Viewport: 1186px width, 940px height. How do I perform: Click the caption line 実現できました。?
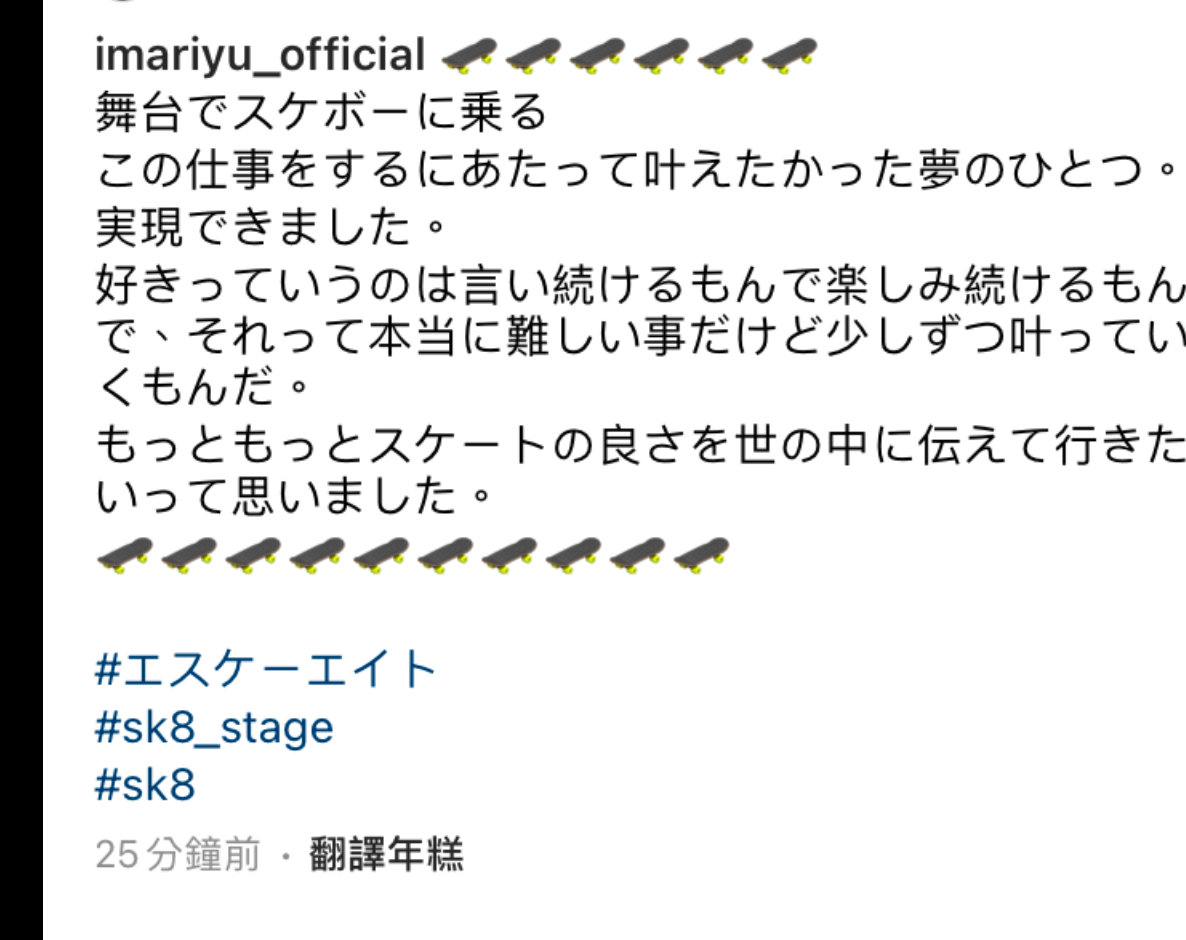[271, 226]
